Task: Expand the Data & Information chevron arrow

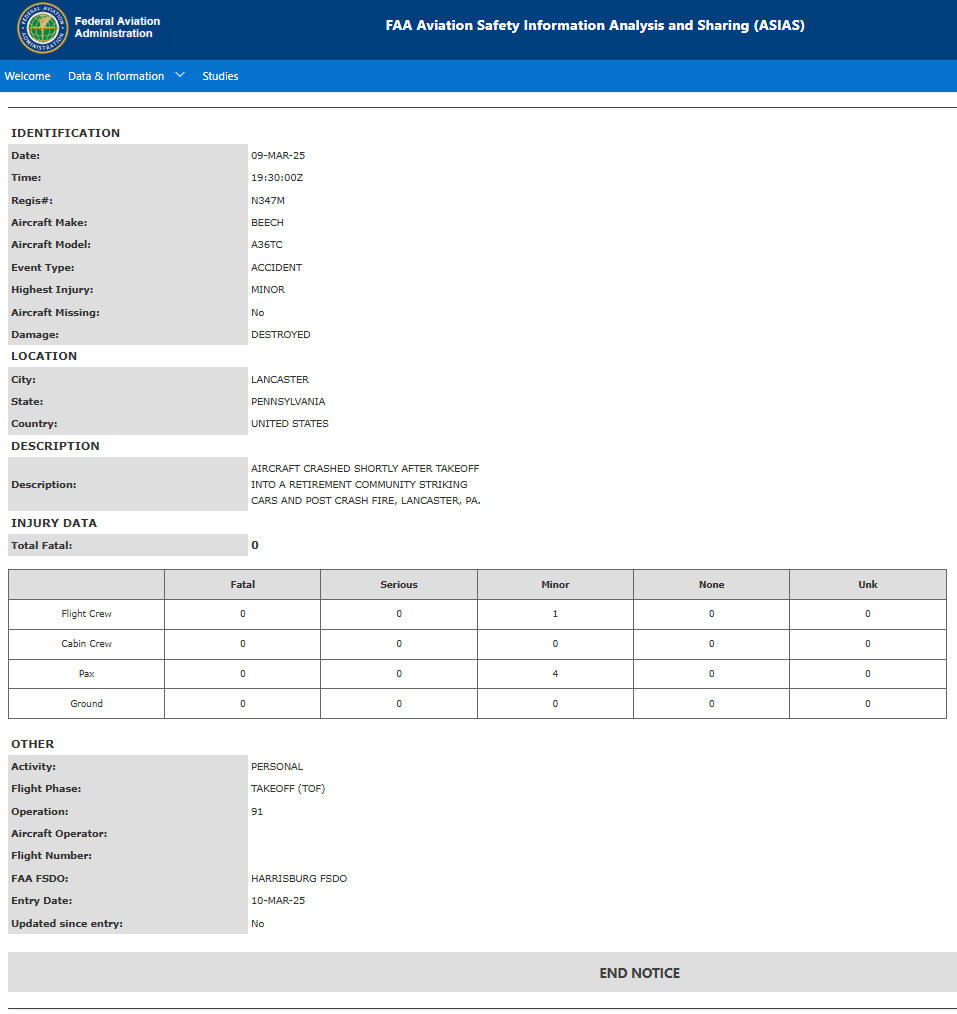Action: (180, 75)
